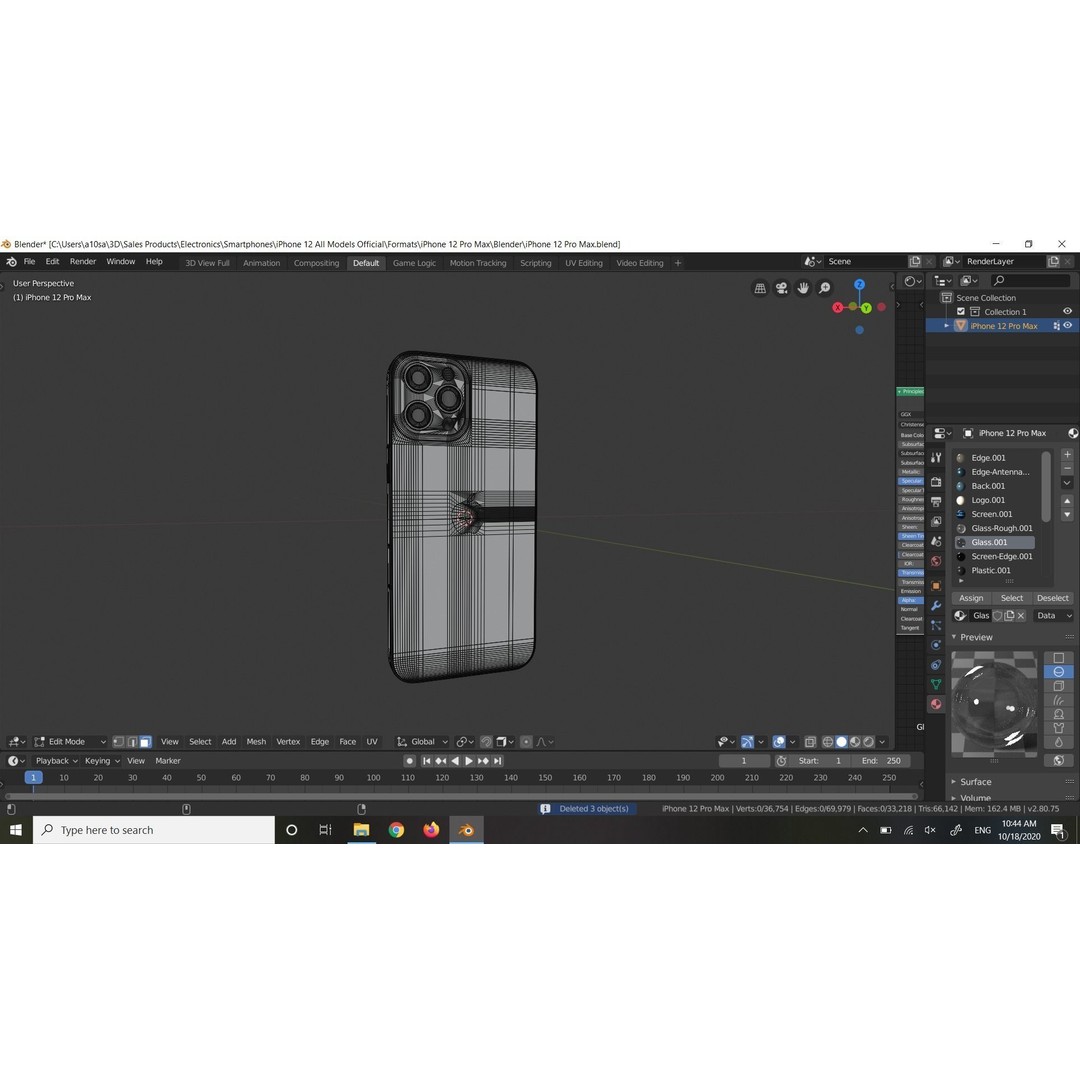This screenshot has height=1080, width=1080.
Task: Open the Playback dropdown
Action: [x=56, y=761]
